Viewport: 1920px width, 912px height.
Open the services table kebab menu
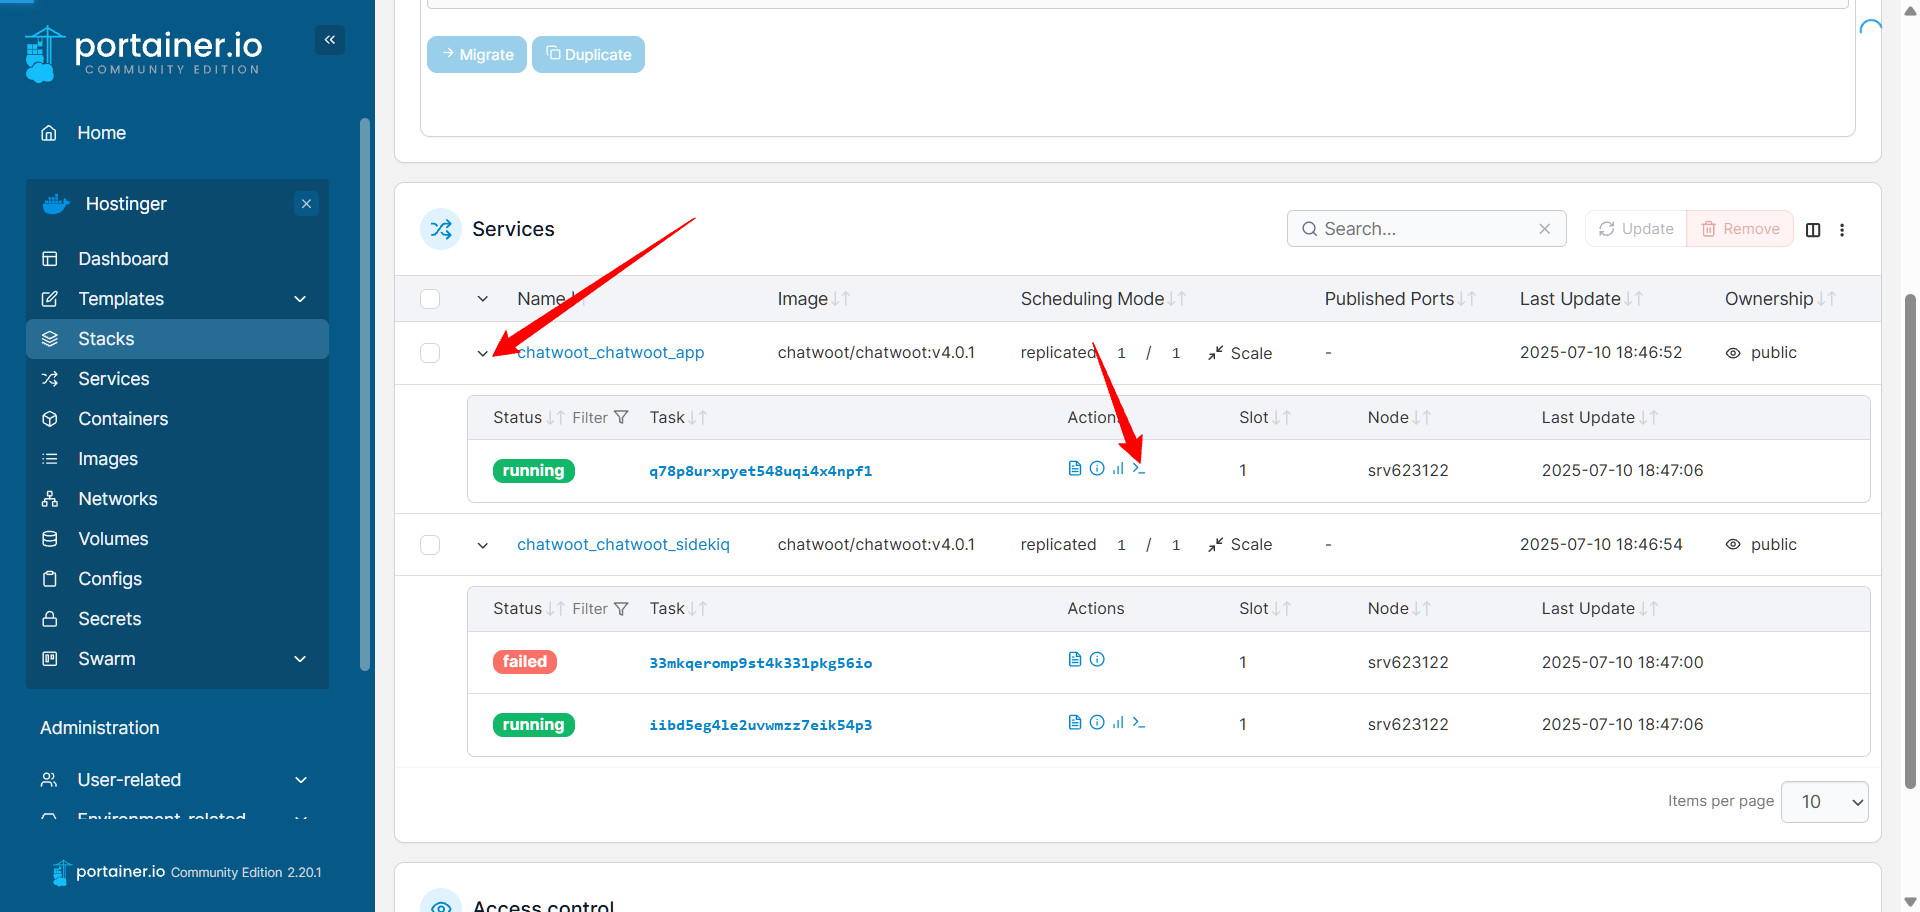1842,230
